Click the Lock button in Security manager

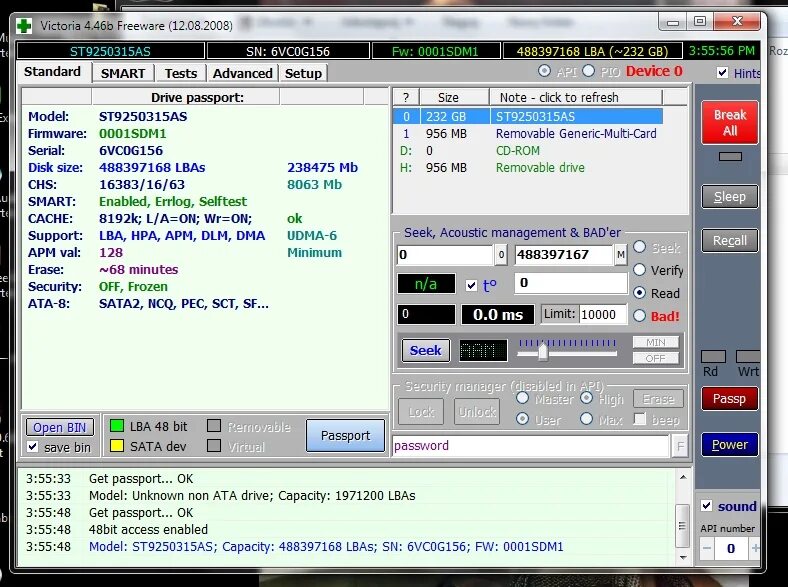421,412
